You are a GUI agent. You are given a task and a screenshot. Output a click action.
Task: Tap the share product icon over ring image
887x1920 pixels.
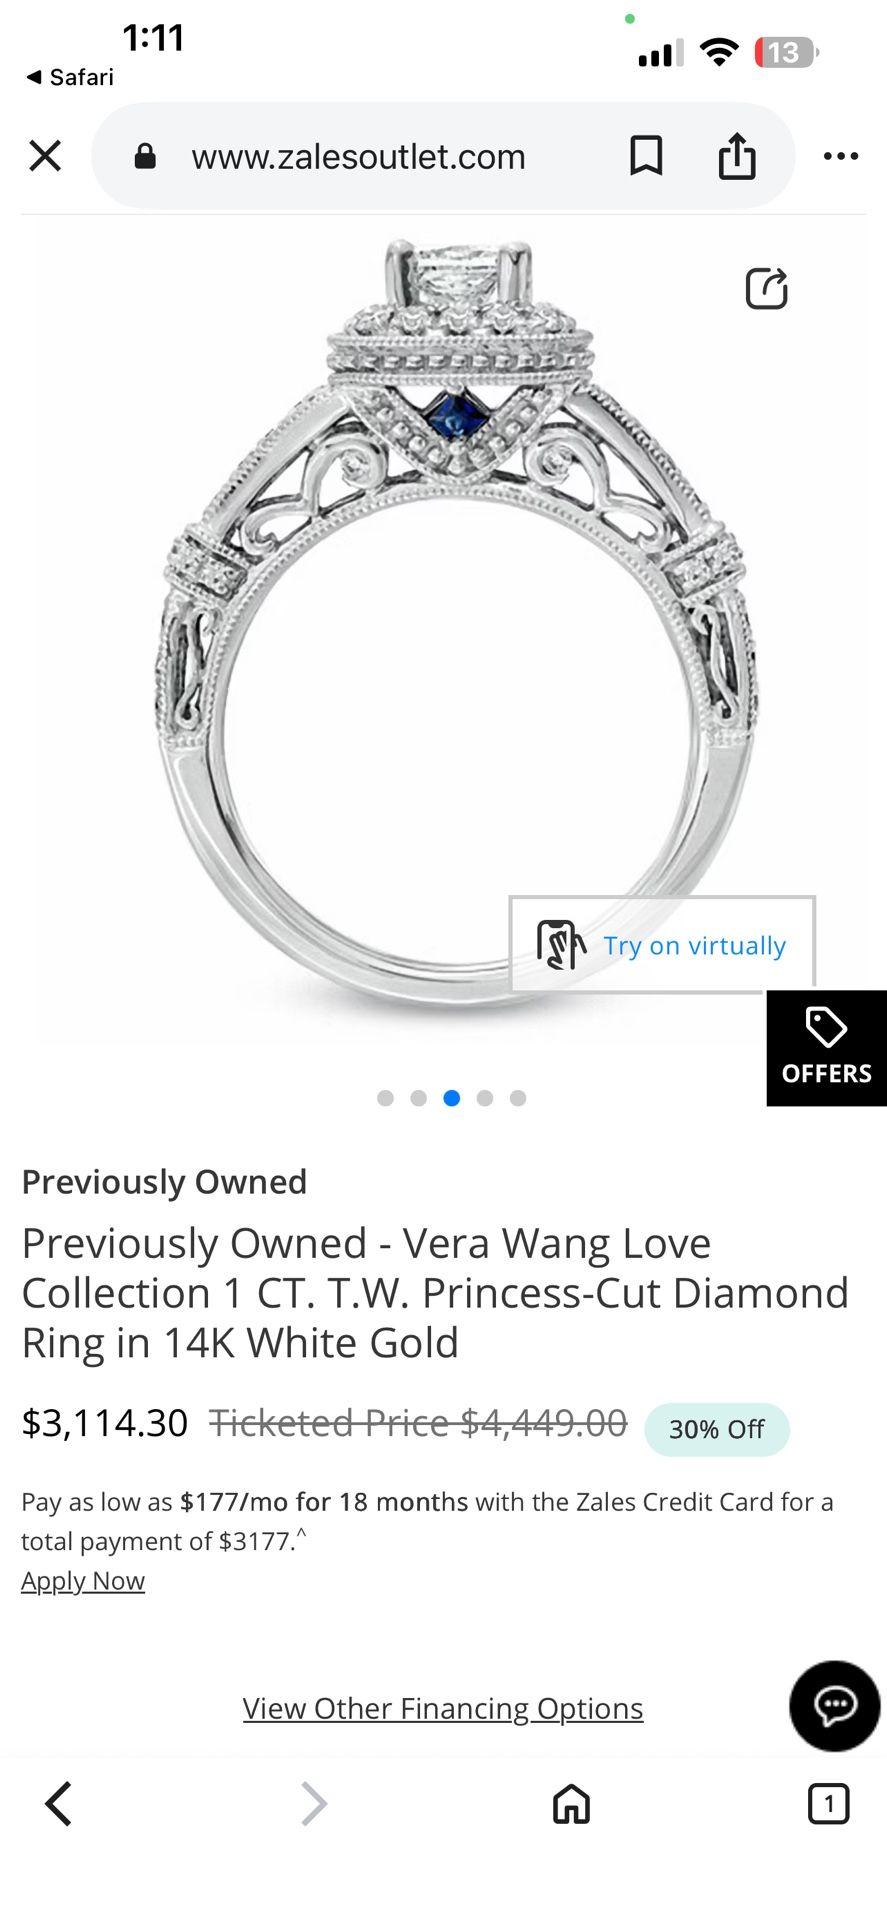(767, 288)
